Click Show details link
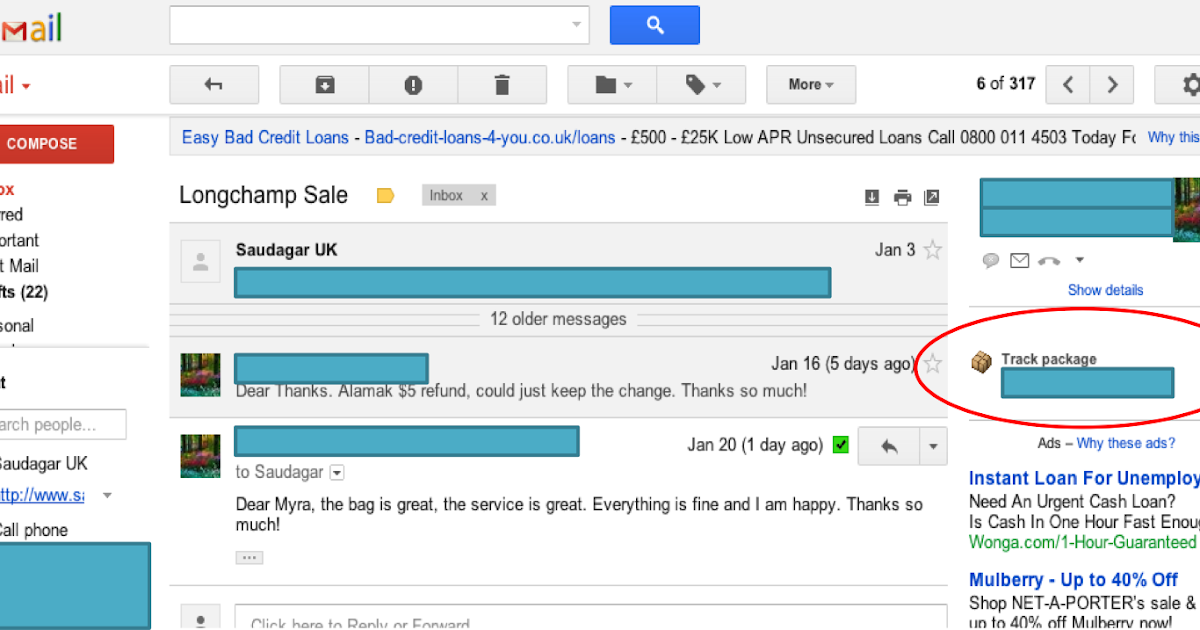This screenshot has height=630, width=1200. pos(1105,290)
